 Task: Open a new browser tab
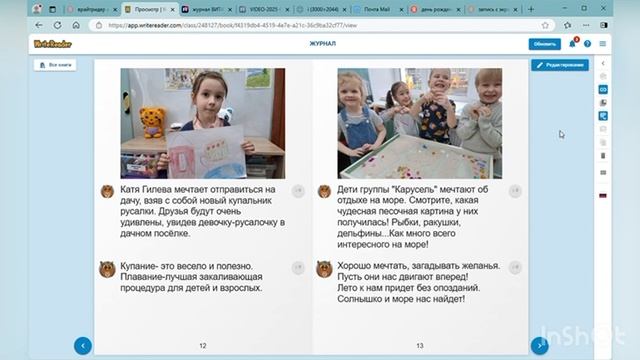coord(531,9)
